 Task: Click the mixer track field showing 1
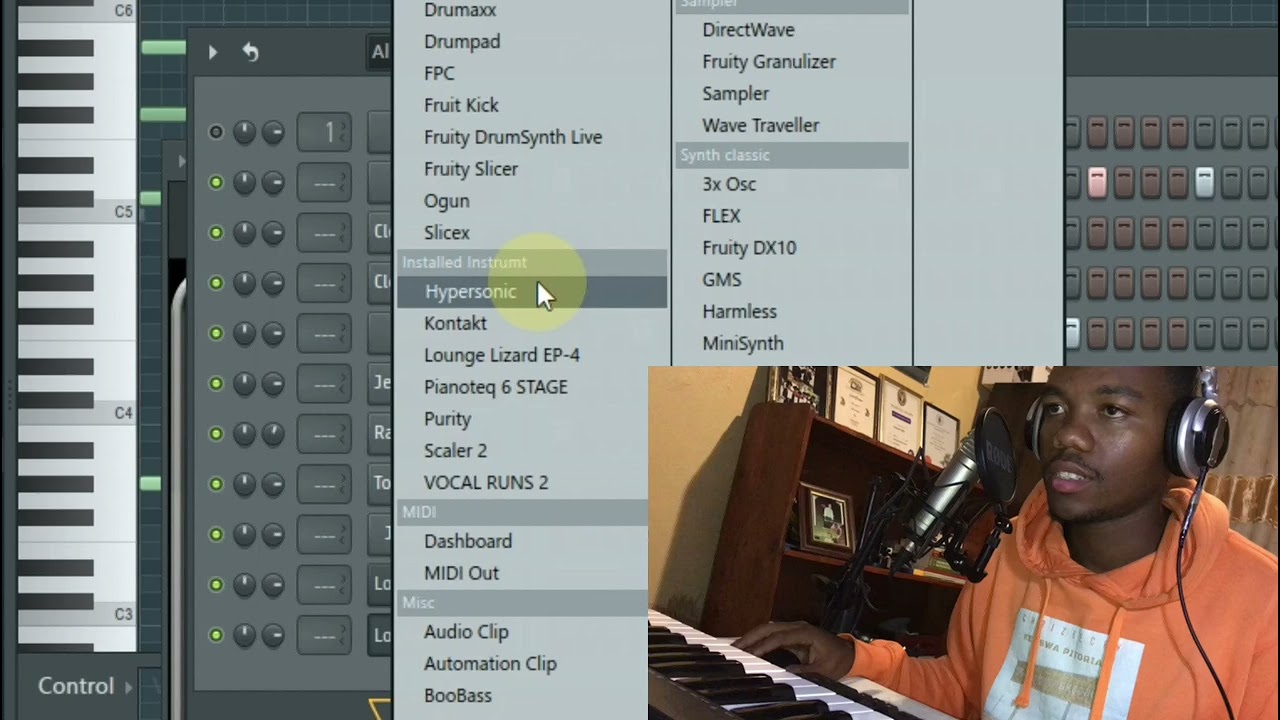click(324, 132)
